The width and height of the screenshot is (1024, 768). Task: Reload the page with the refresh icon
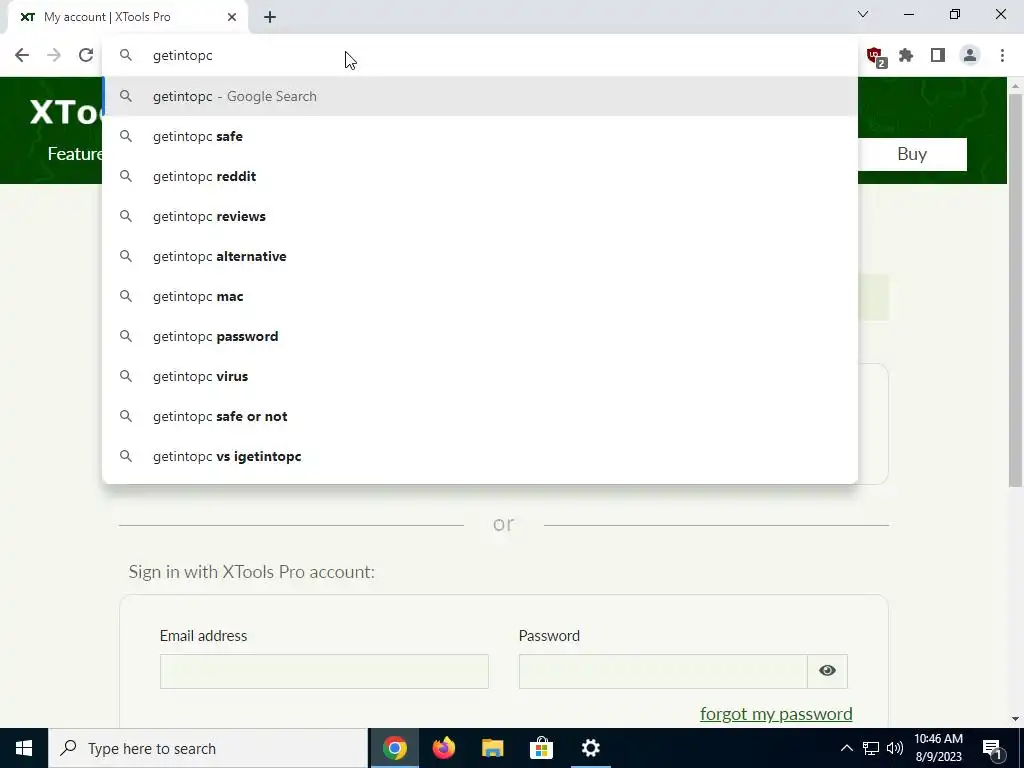(x=86, y=56)
